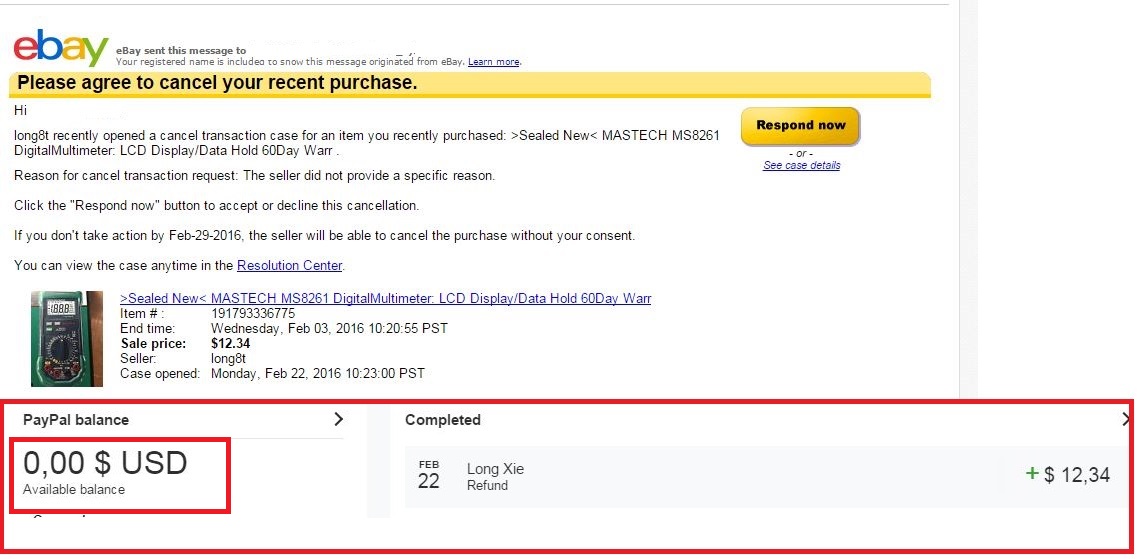Click the multimeter item thumbnail
The width and height of the screenshot is (1137, 559).
click(x=67, y=338)
